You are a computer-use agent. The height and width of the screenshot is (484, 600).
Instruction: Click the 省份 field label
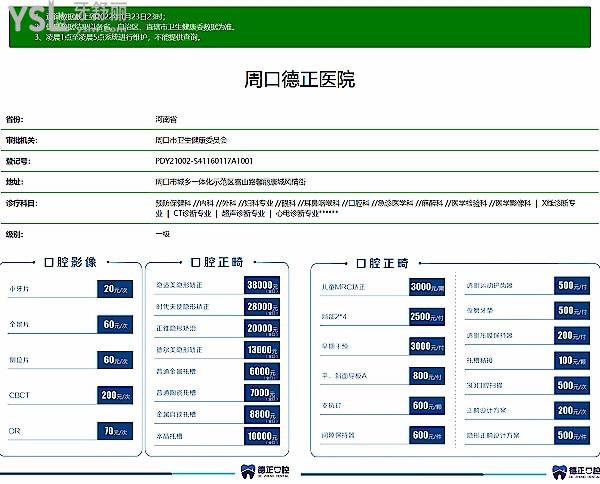(x=15, y=119)
